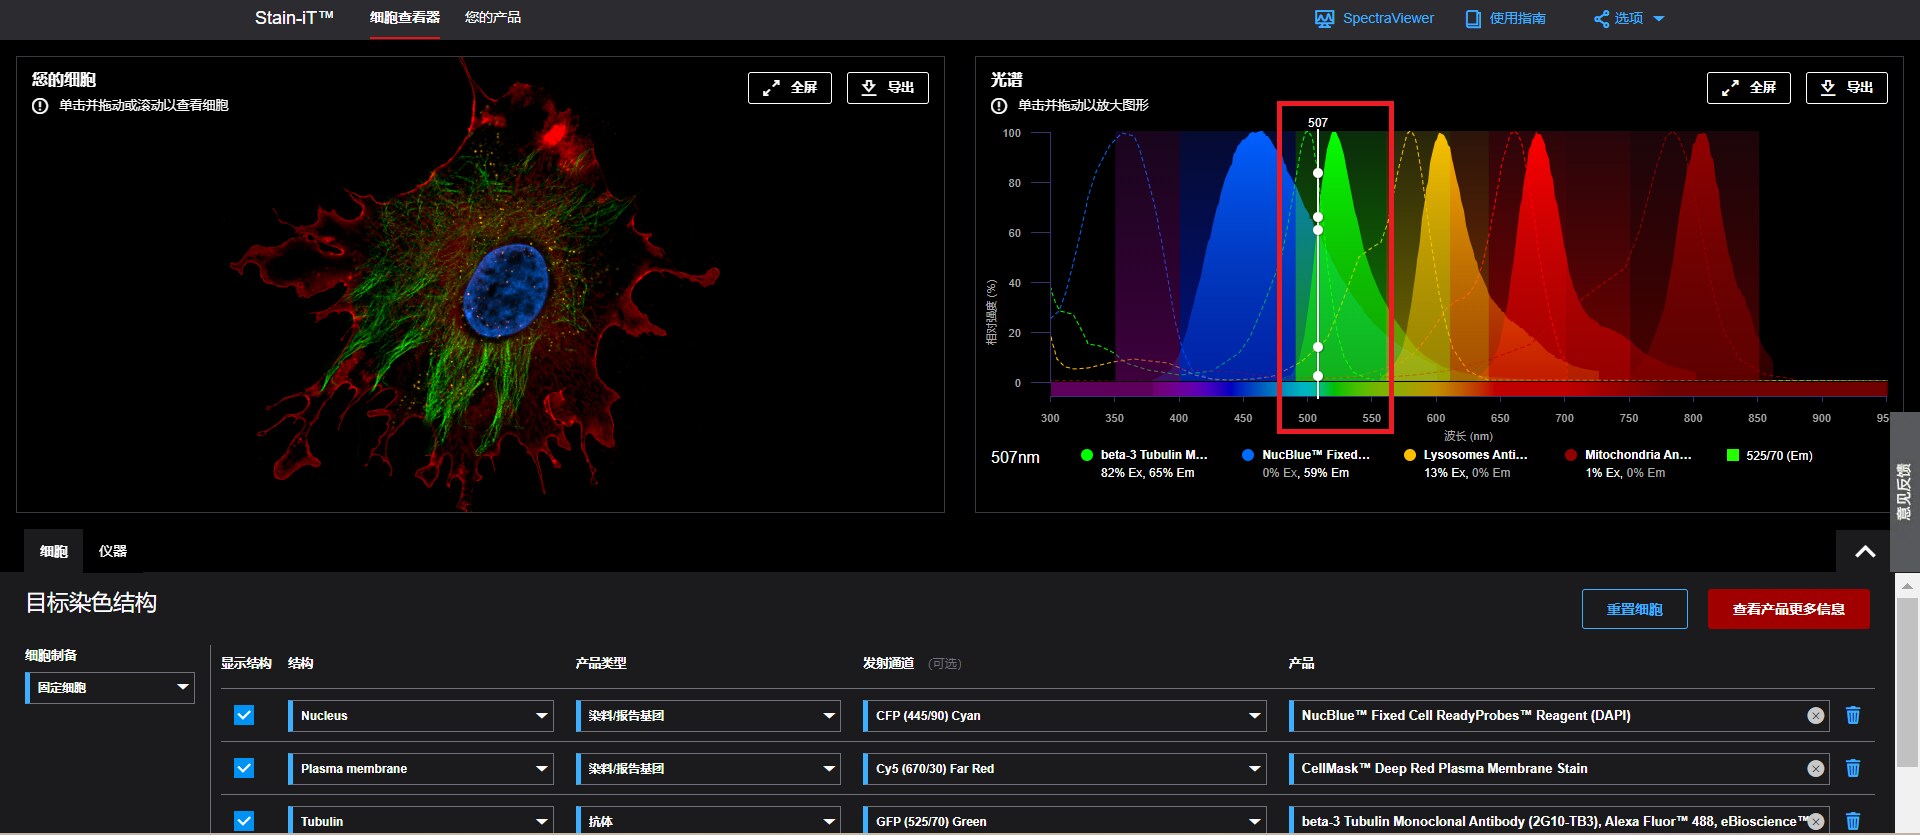Expand the 固定细胞 cell preparation dropdown
The image size is (1920, 835).
(x=110, y=687)
